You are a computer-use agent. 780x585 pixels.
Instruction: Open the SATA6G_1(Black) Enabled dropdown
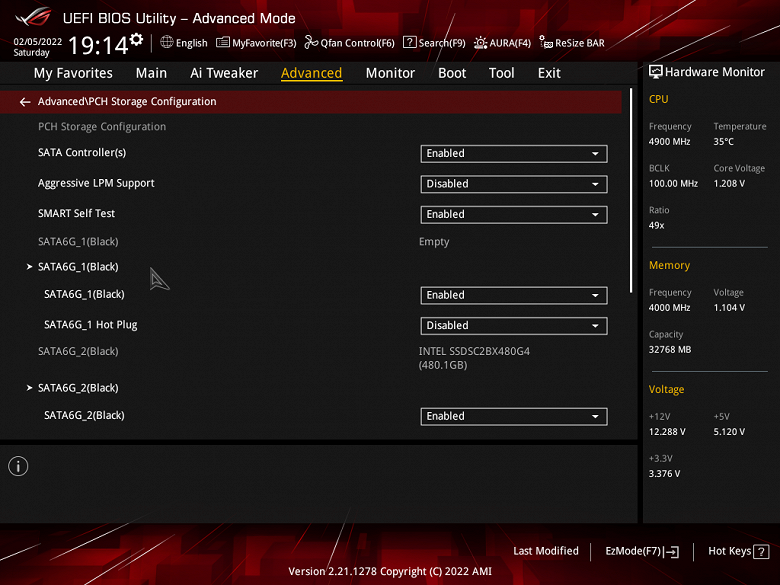(514, 295)
